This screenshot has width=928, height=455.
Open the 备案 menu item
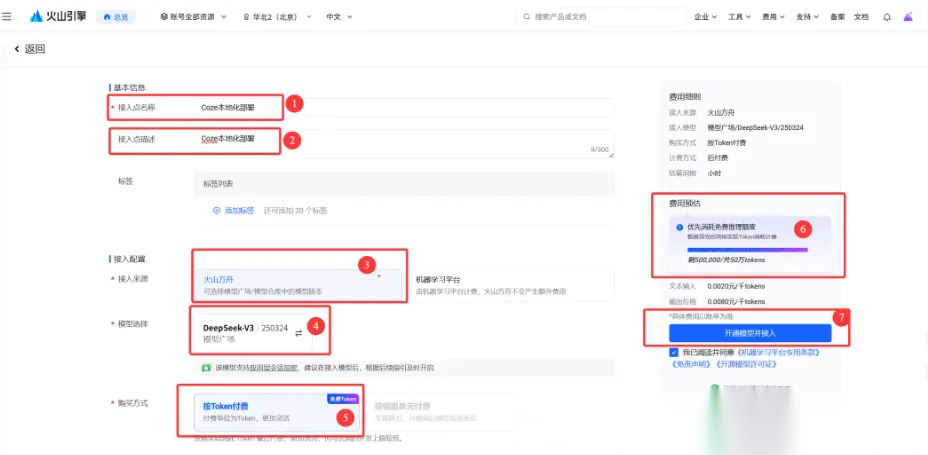tap(837, 17)
